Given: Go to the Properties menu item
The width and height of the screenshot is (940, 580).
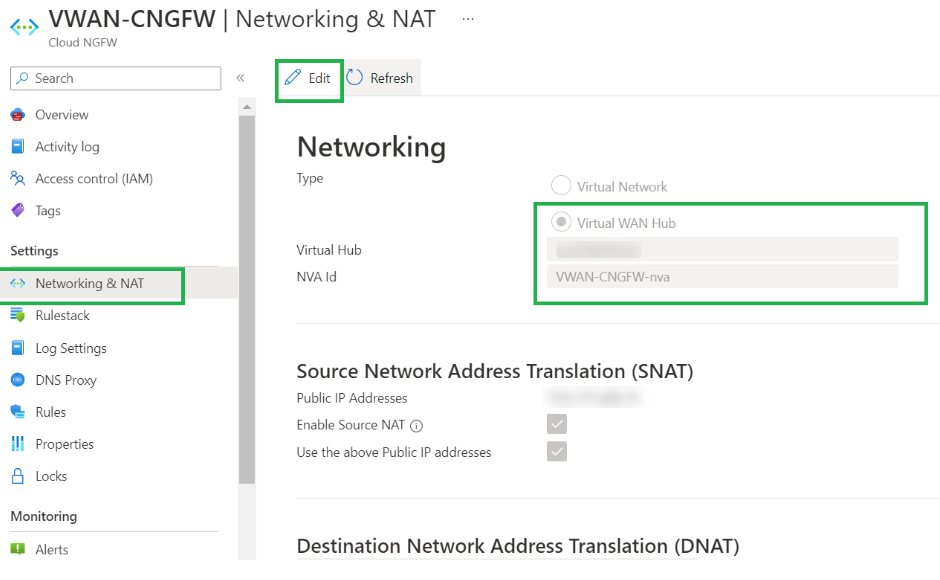Looking at the screenshot, I should (64, 444).
